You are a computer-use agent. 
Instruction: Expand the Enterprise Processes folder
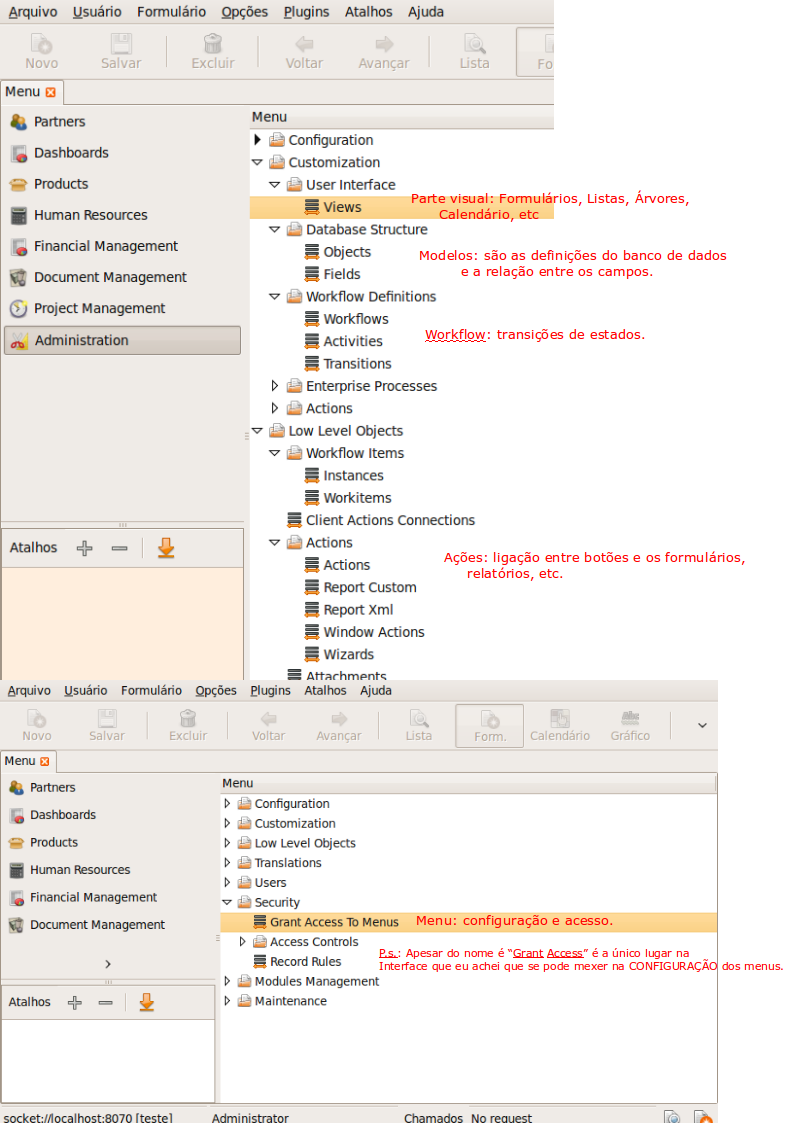point(275,386)
